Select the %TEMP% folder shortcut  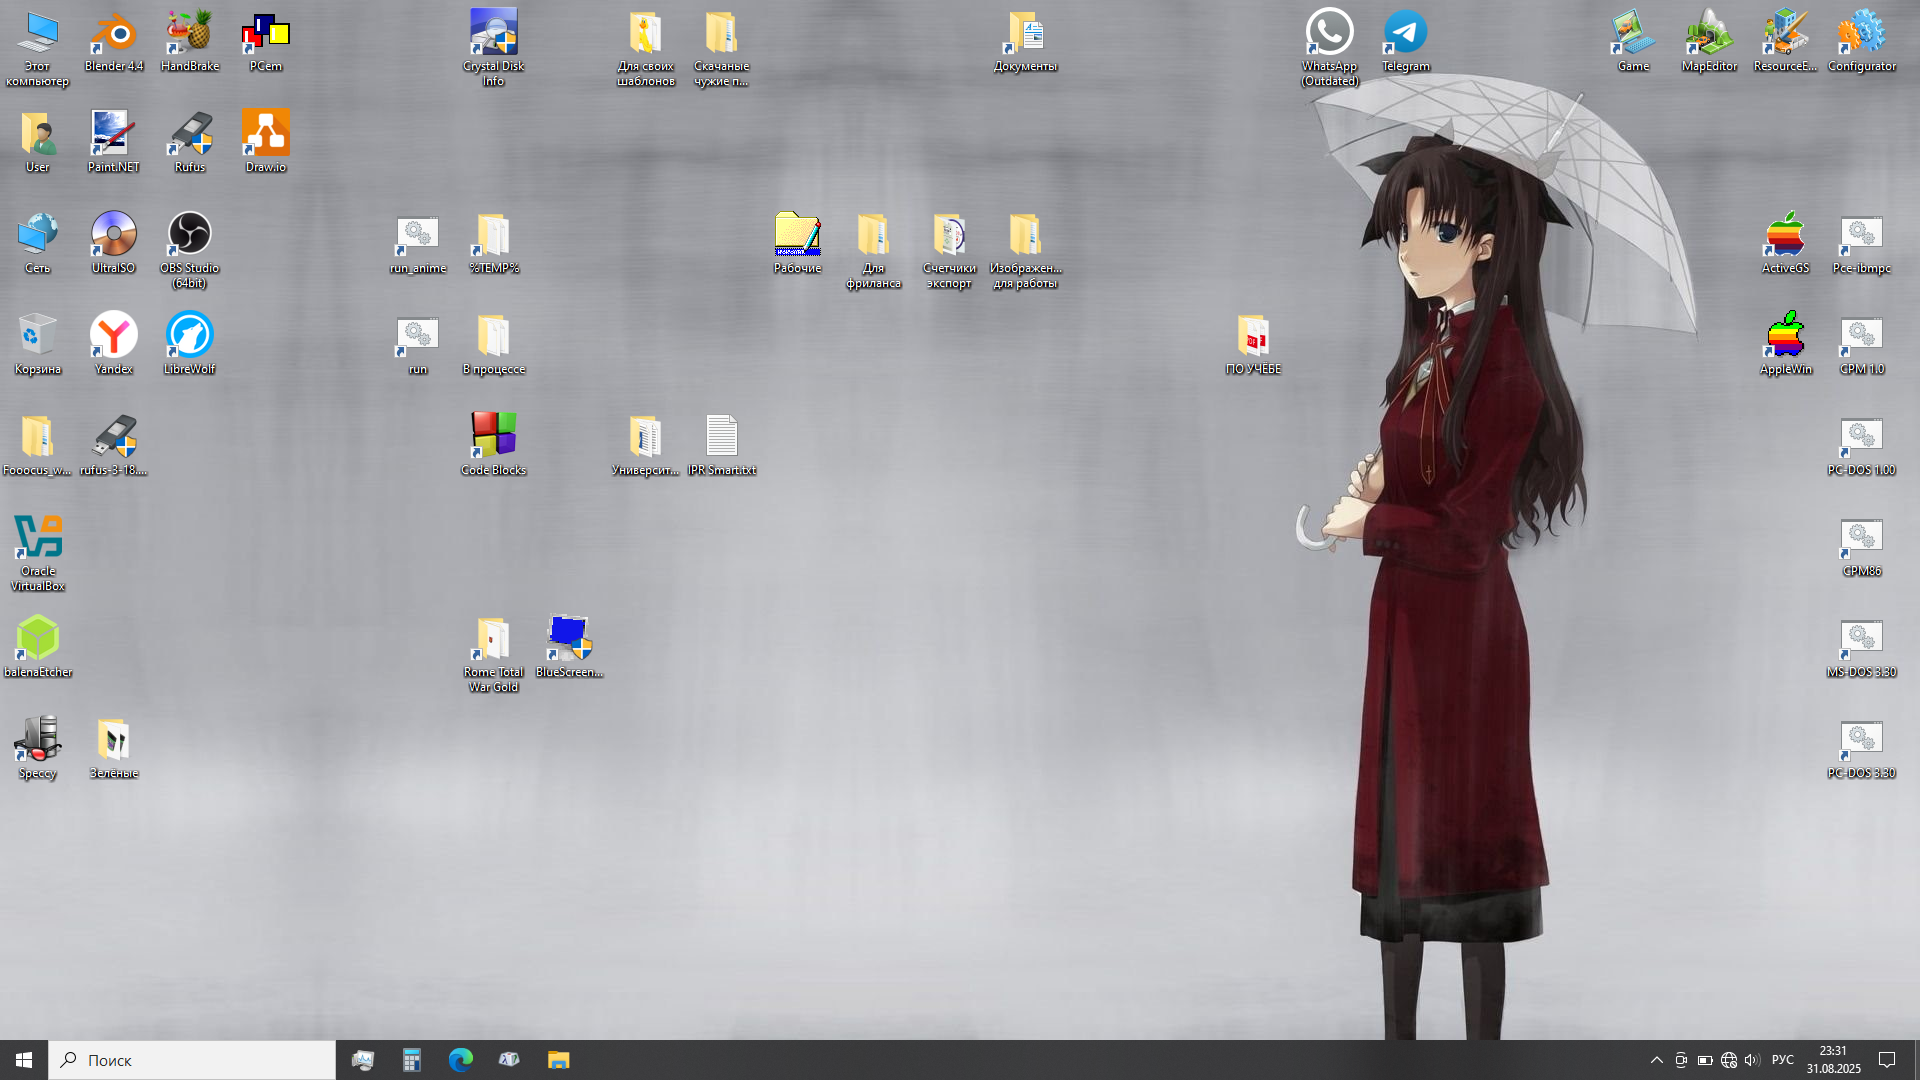coord(493,243)
